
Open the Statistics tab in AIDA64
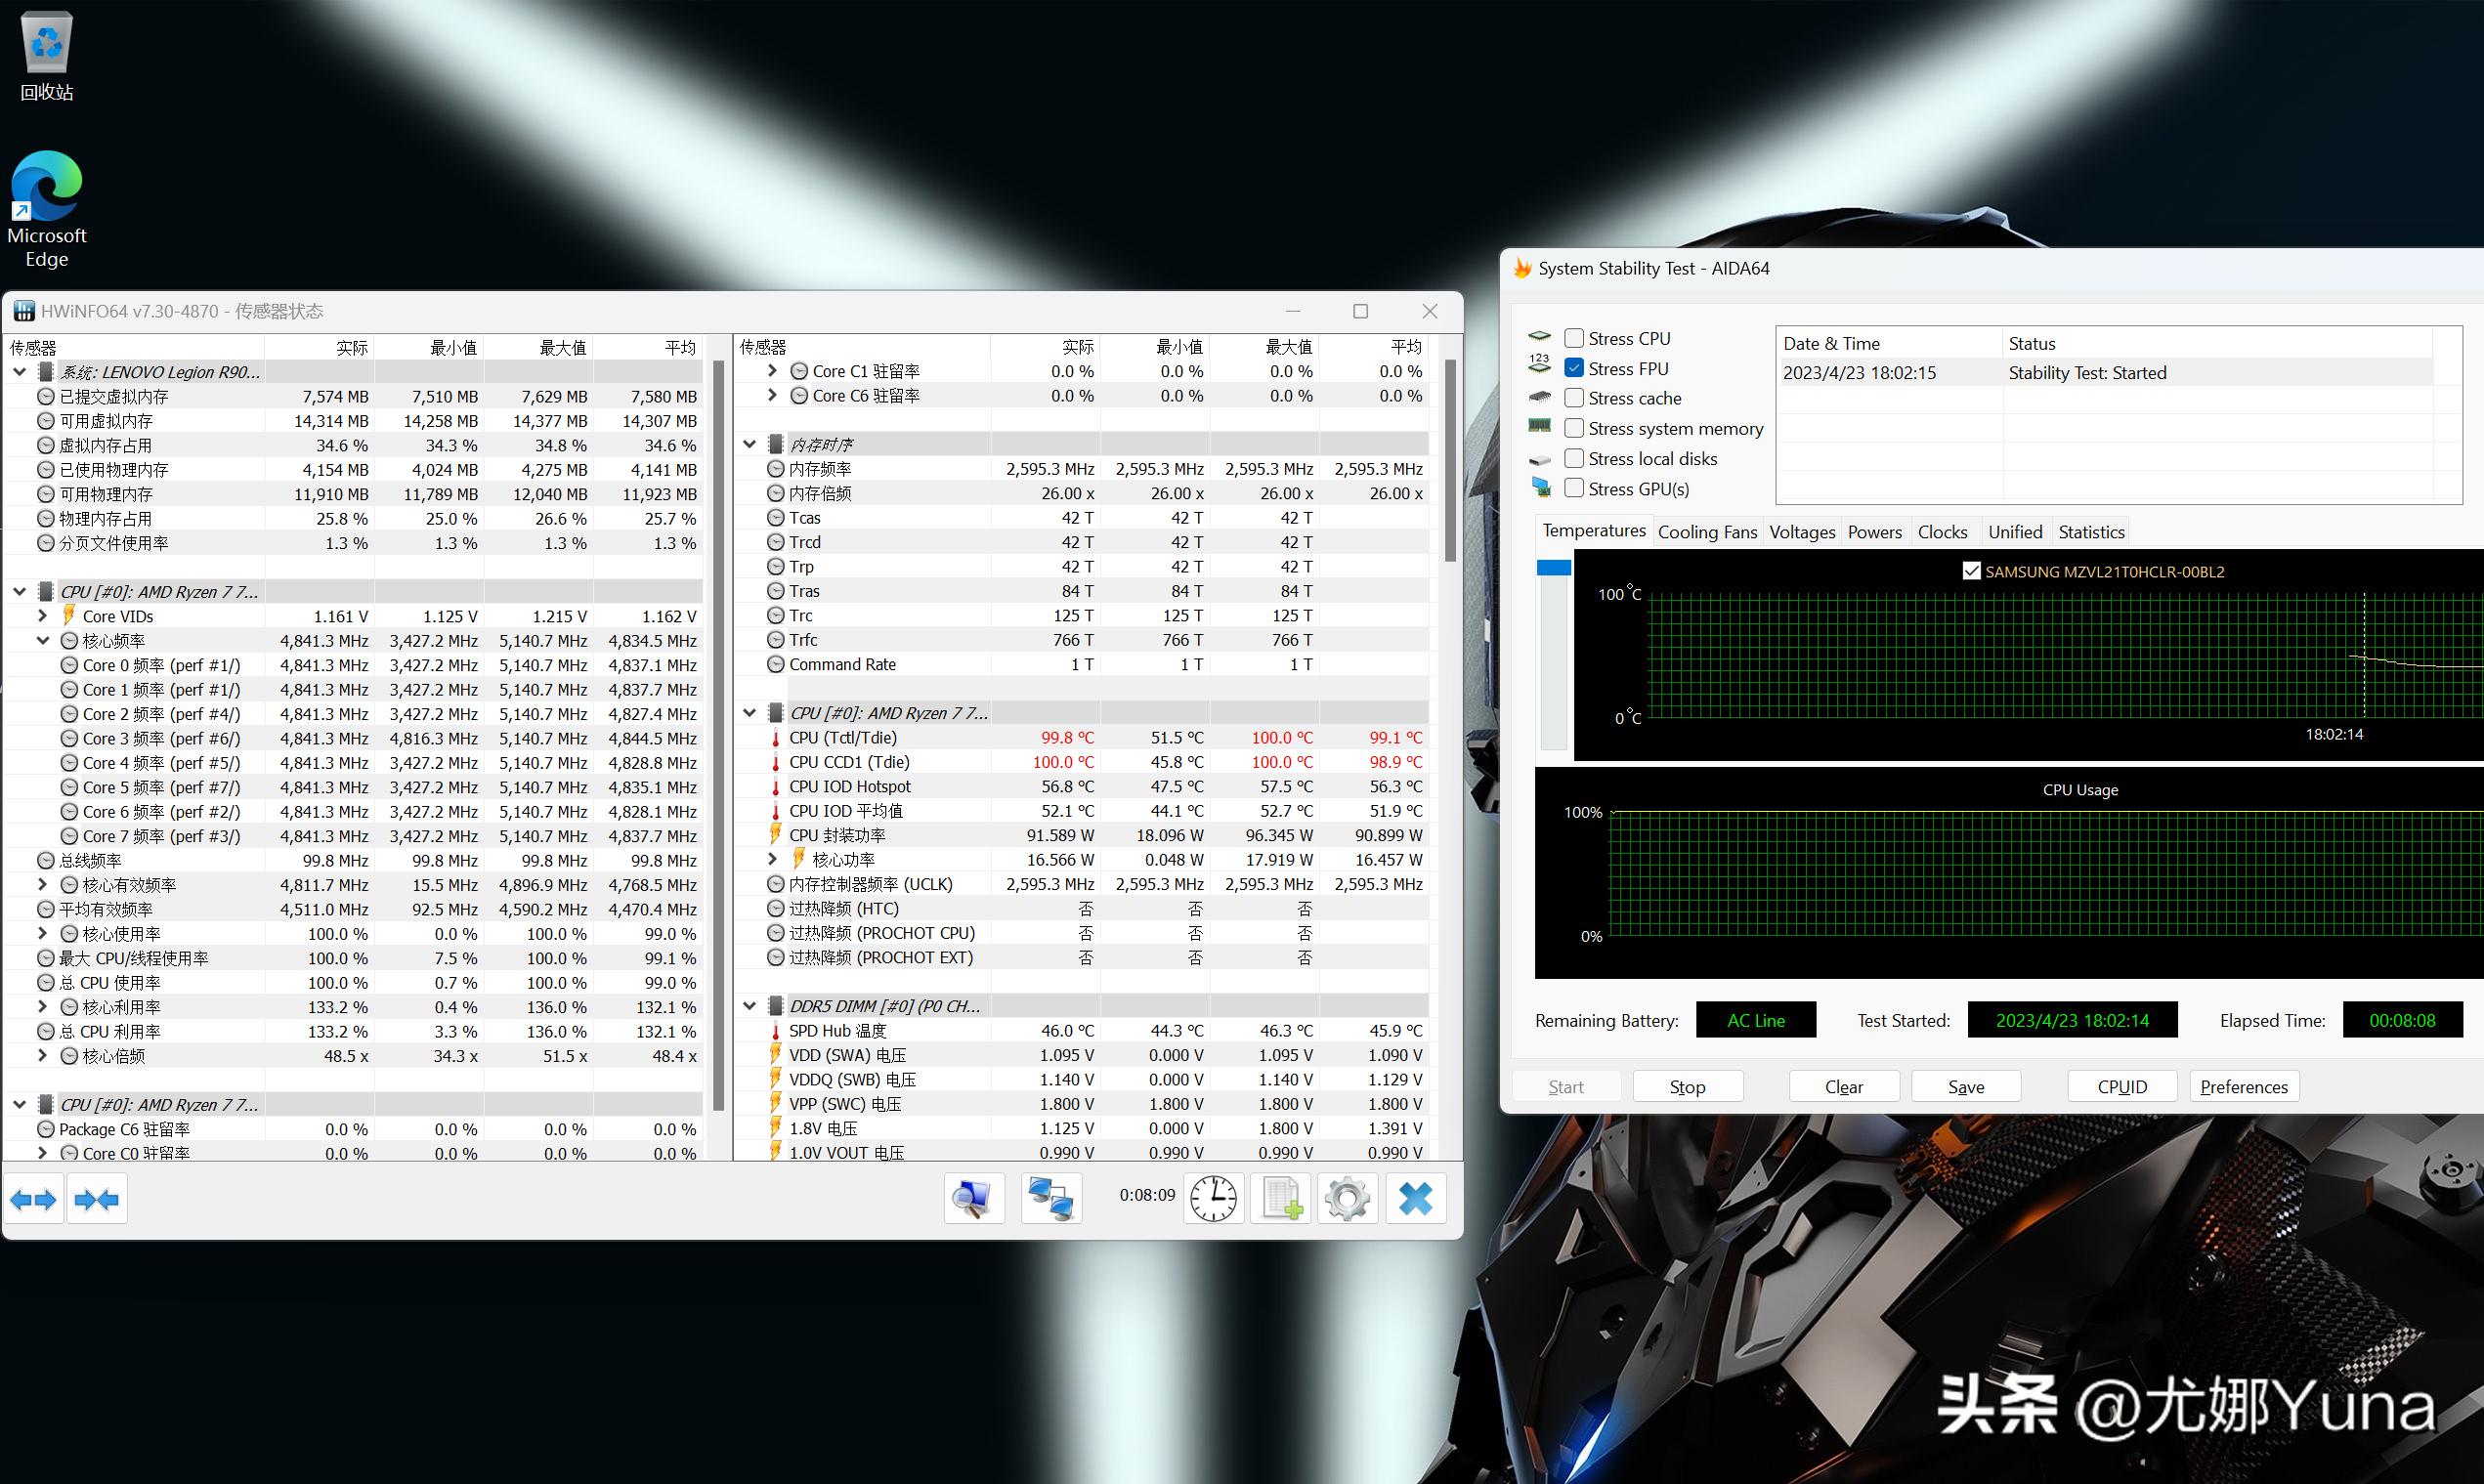pos(2090,532)
